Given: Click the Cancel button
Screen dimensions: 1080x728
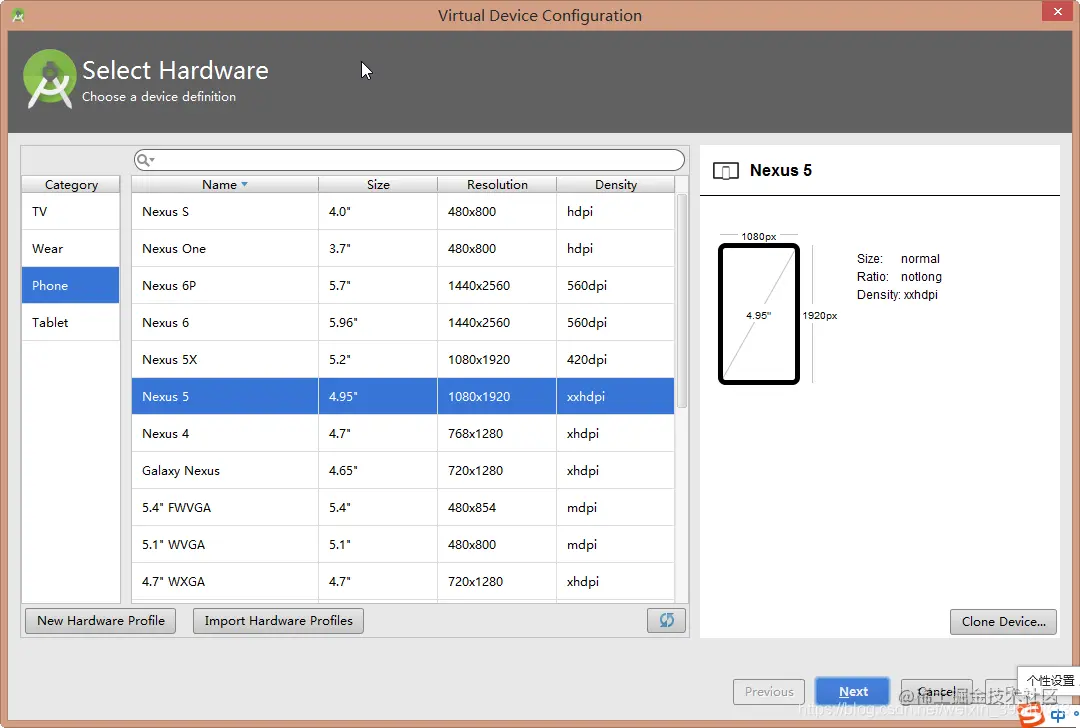Looking at the screenshot, I should tap(936, 691).
